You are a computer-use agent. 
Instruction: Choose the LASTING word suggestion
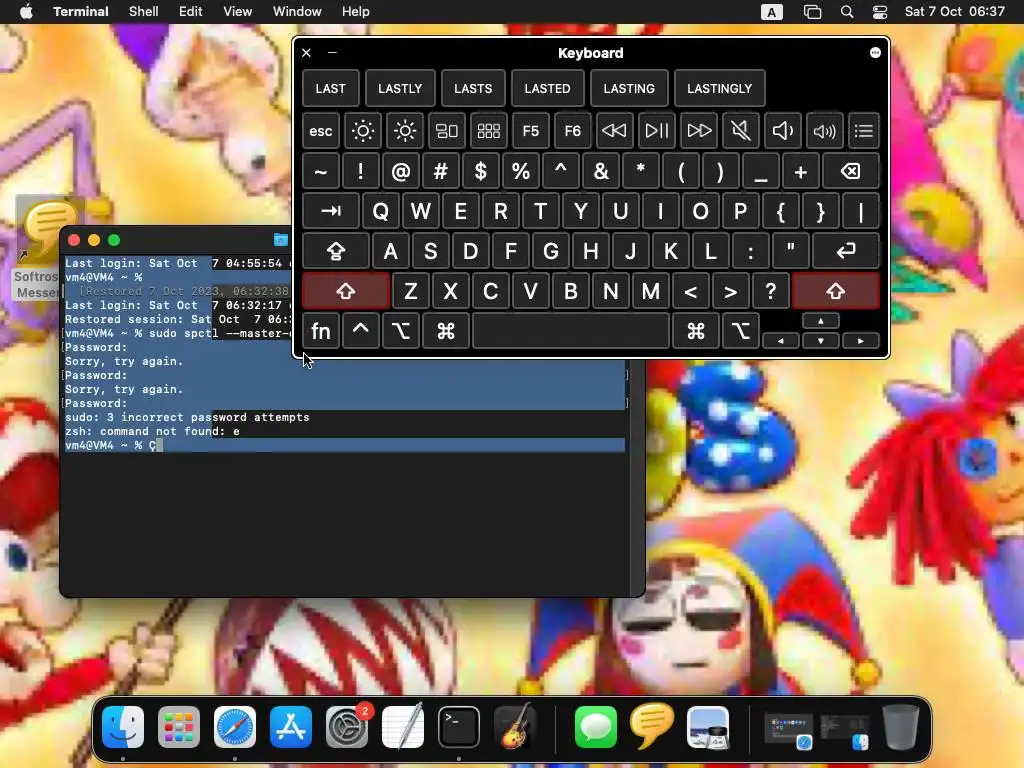[x=629, y=88]
